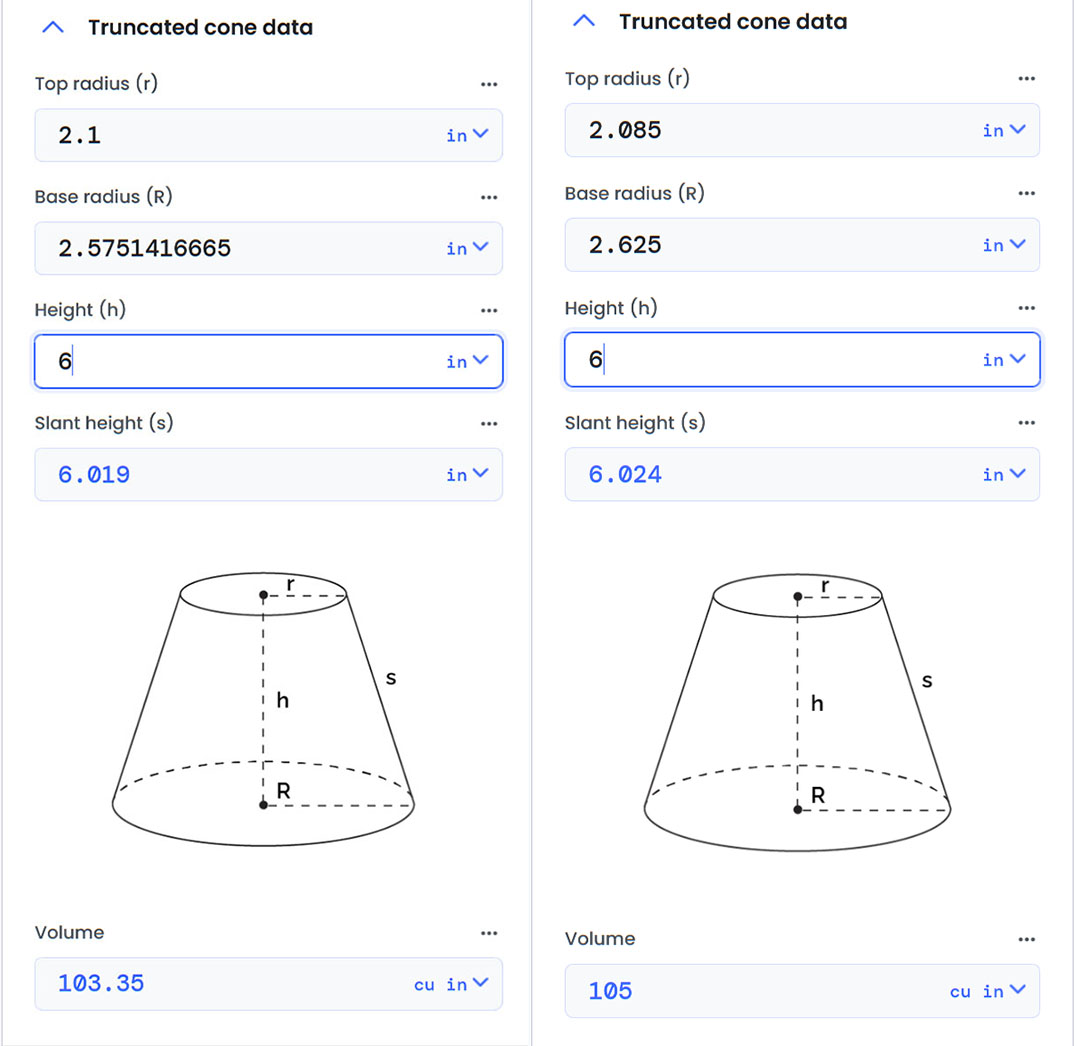Viewport: 1077px width, 1046px height.
Task: Open more options for left Slant height
Action: (488, 424)
